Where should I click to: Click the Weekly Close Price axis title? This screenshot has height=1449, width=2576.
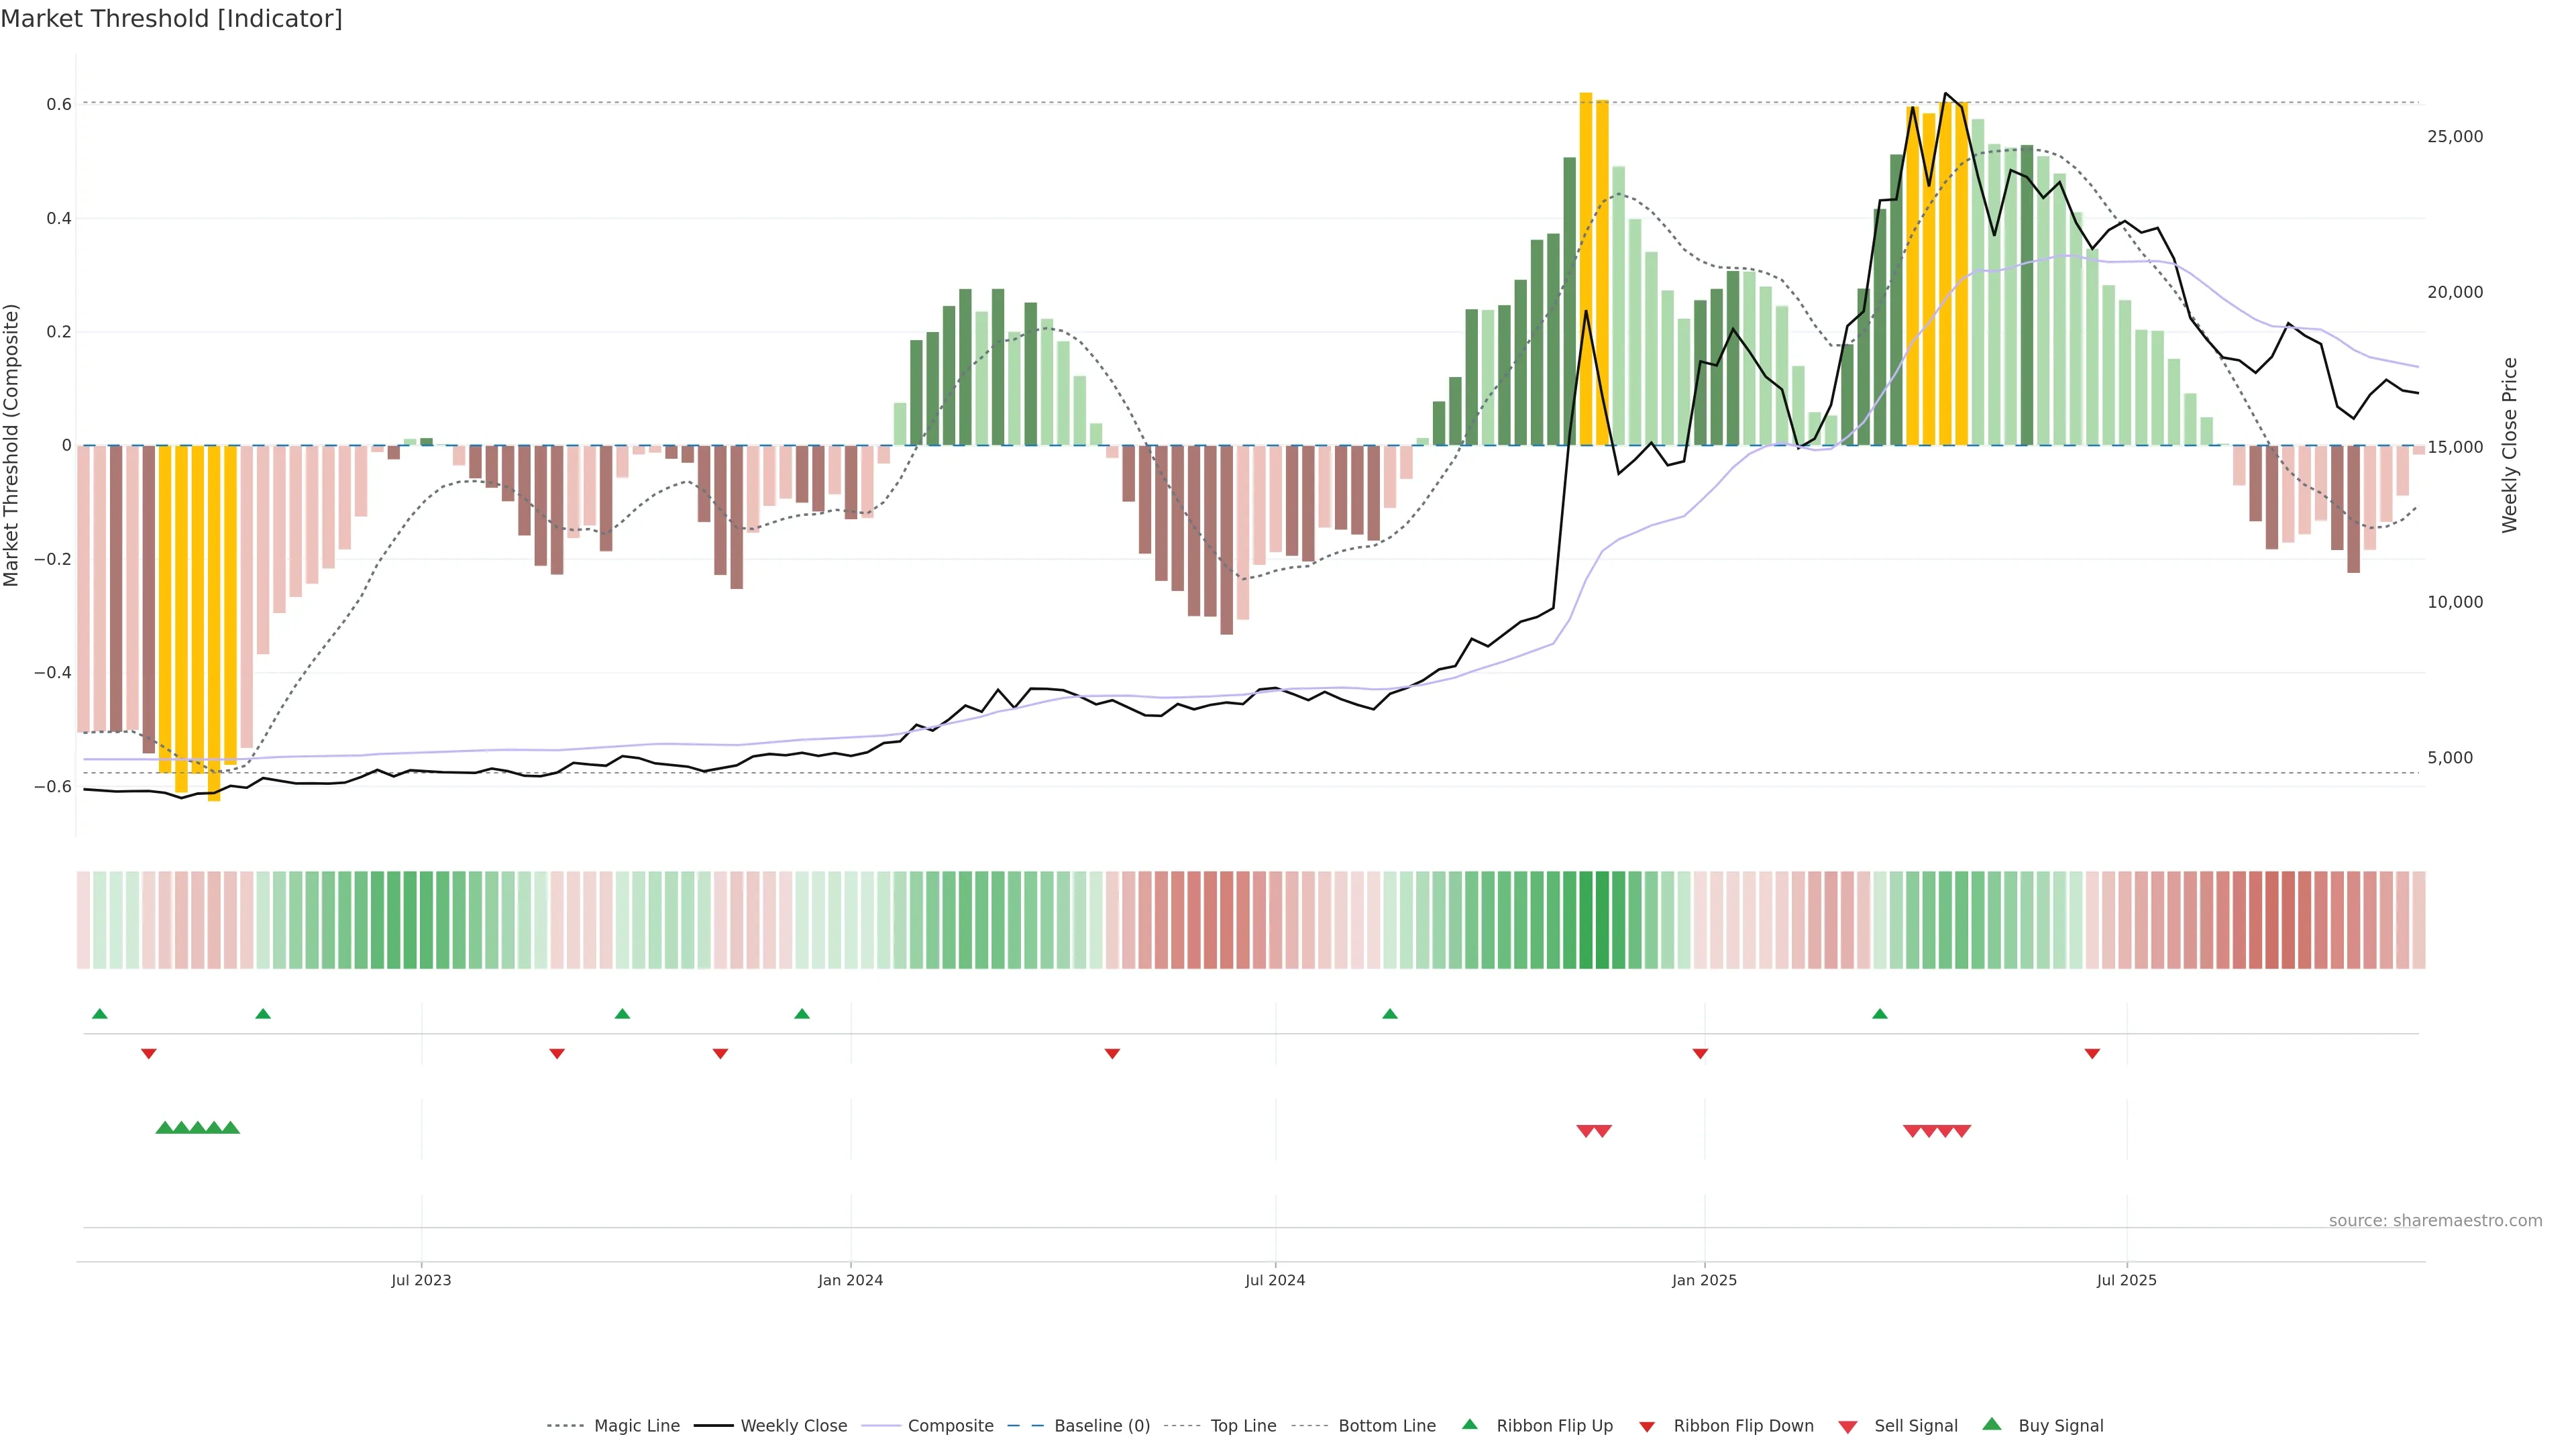[2510, 445]
